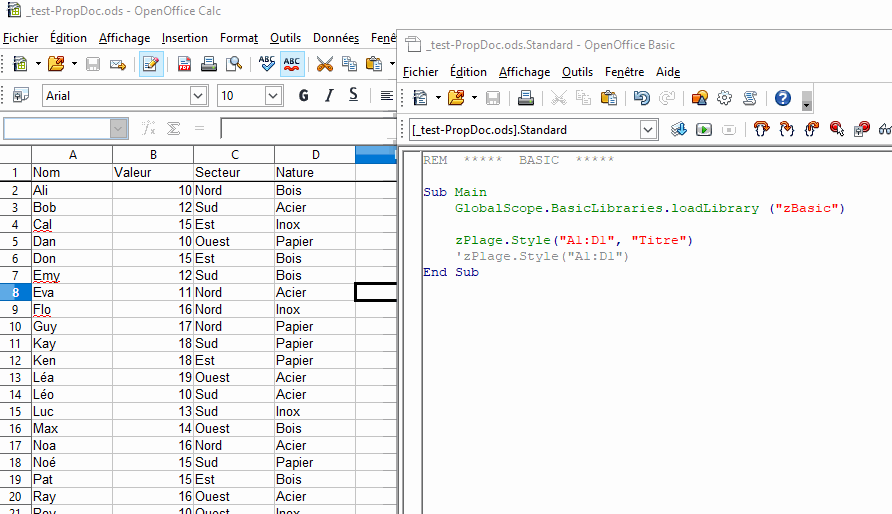
Task: Click the Cut scissors icon in Calc
Action: 324,64
